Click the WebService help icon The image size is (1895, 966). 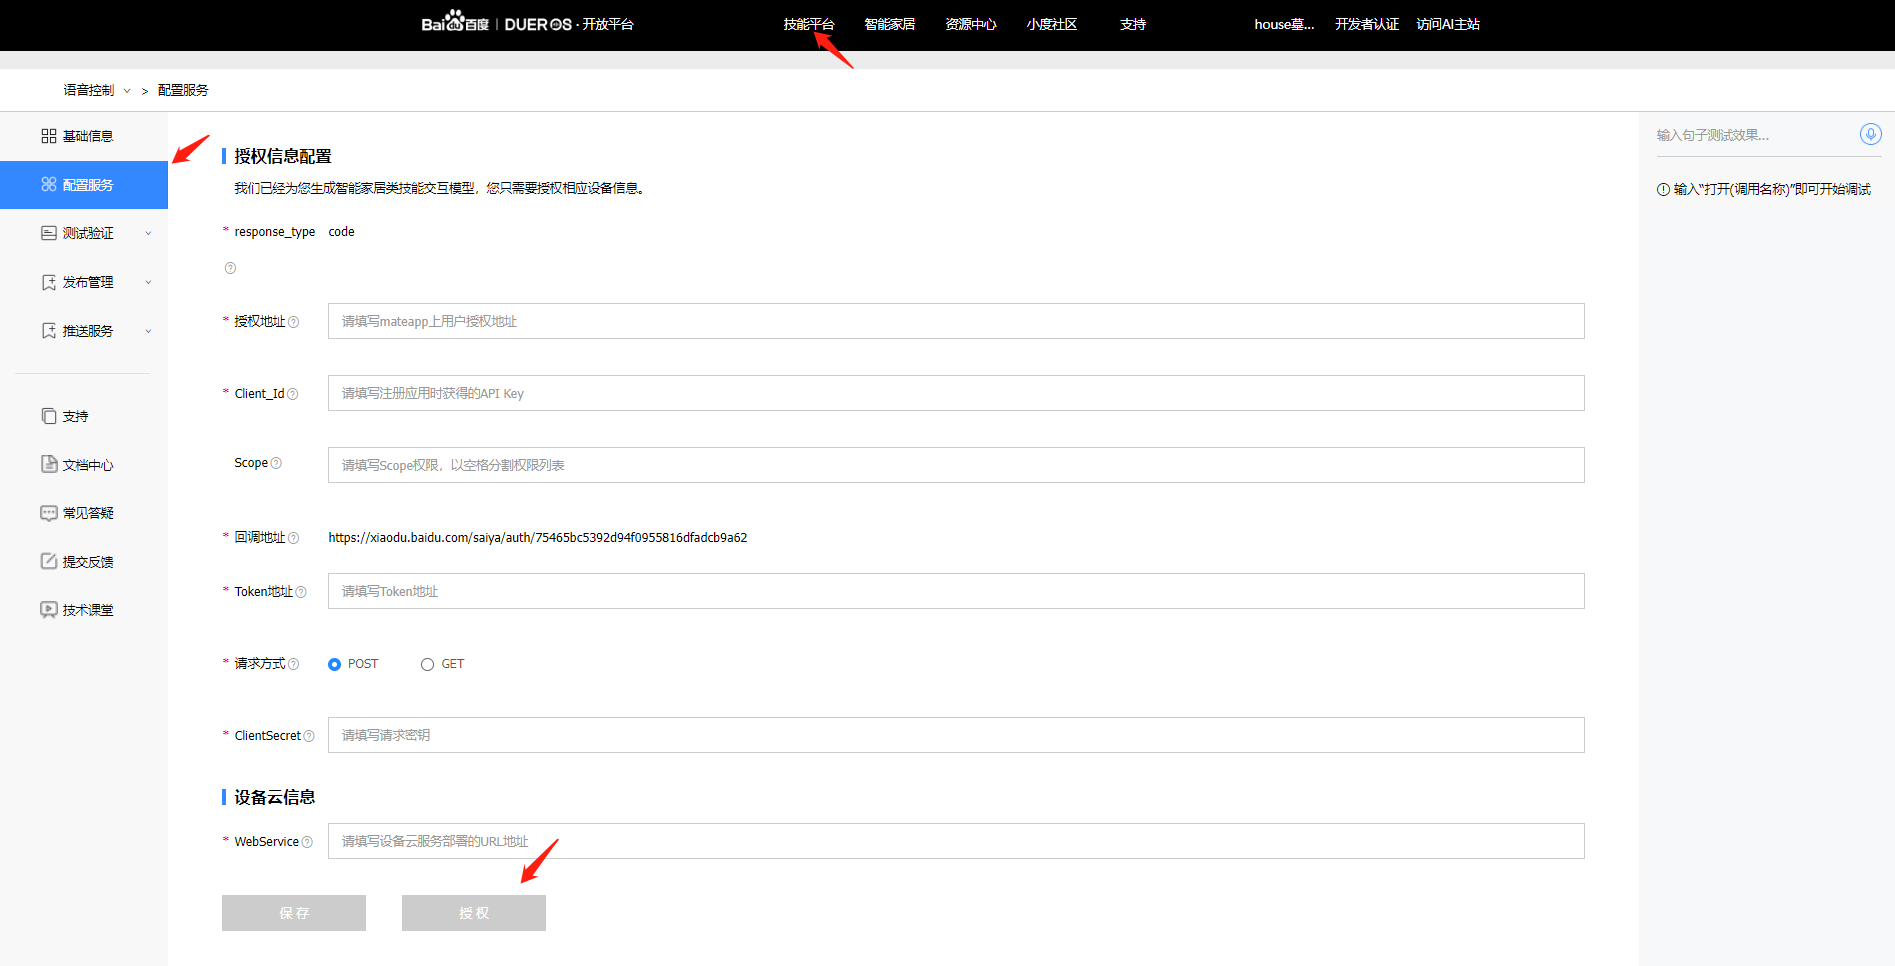(307, 842)
